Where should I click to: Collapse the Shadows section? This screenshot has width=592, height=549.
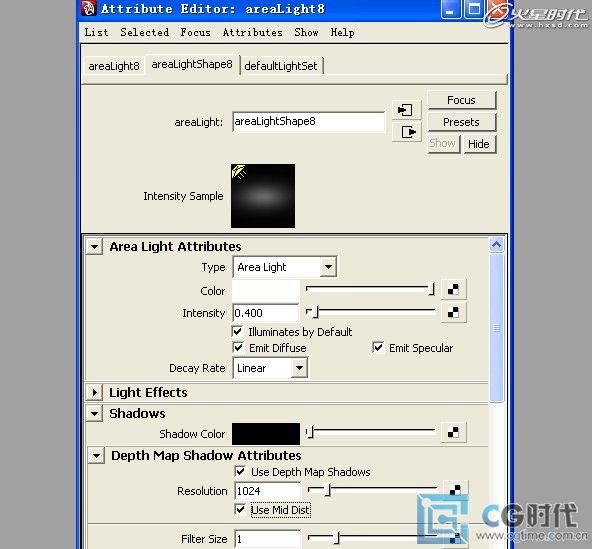coord(94,413)
